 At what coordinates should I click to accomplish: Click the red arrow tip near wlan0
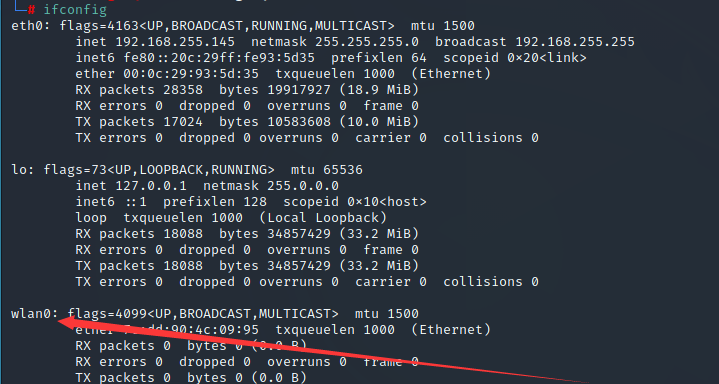point(61,320)
